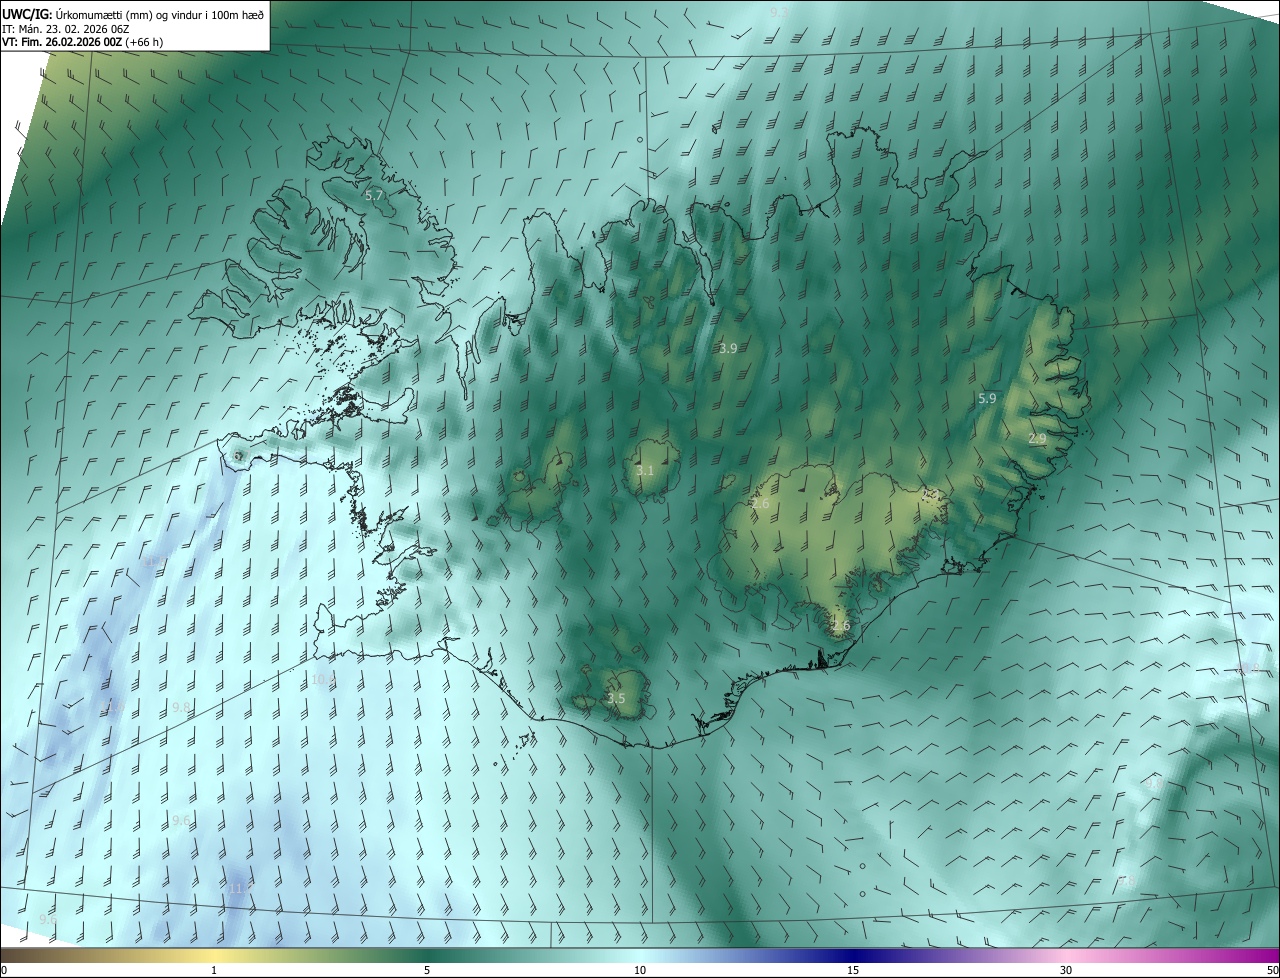
Task: Click the 'IT: Mán. 23. 02. 2026 06Z' line
Action: (x=66, y=29)
